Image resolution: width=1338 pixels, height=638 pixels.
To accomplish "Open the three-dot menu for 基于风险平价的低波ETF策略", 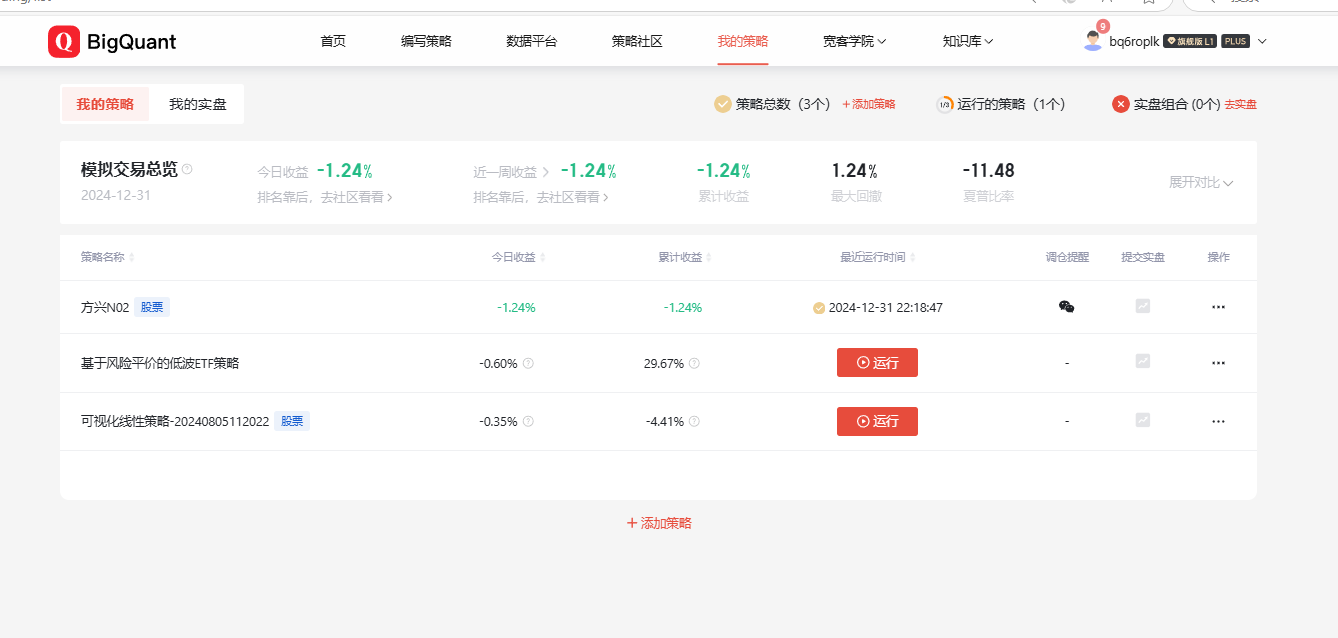I will (1218, 363).
